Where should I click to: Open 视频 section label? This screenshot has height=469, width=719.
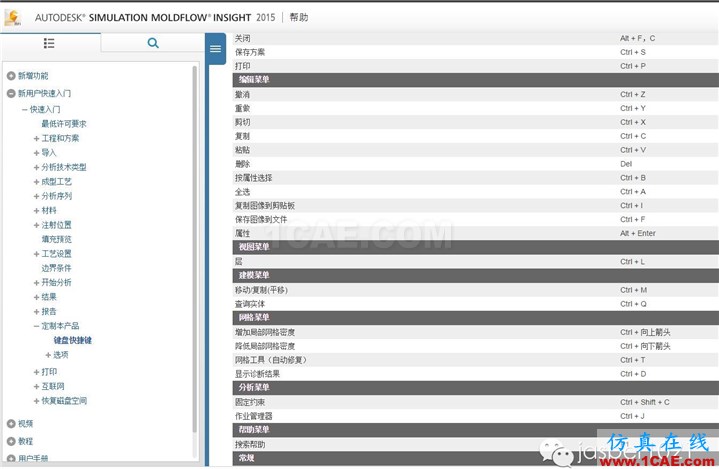click(x=25, y=424)
